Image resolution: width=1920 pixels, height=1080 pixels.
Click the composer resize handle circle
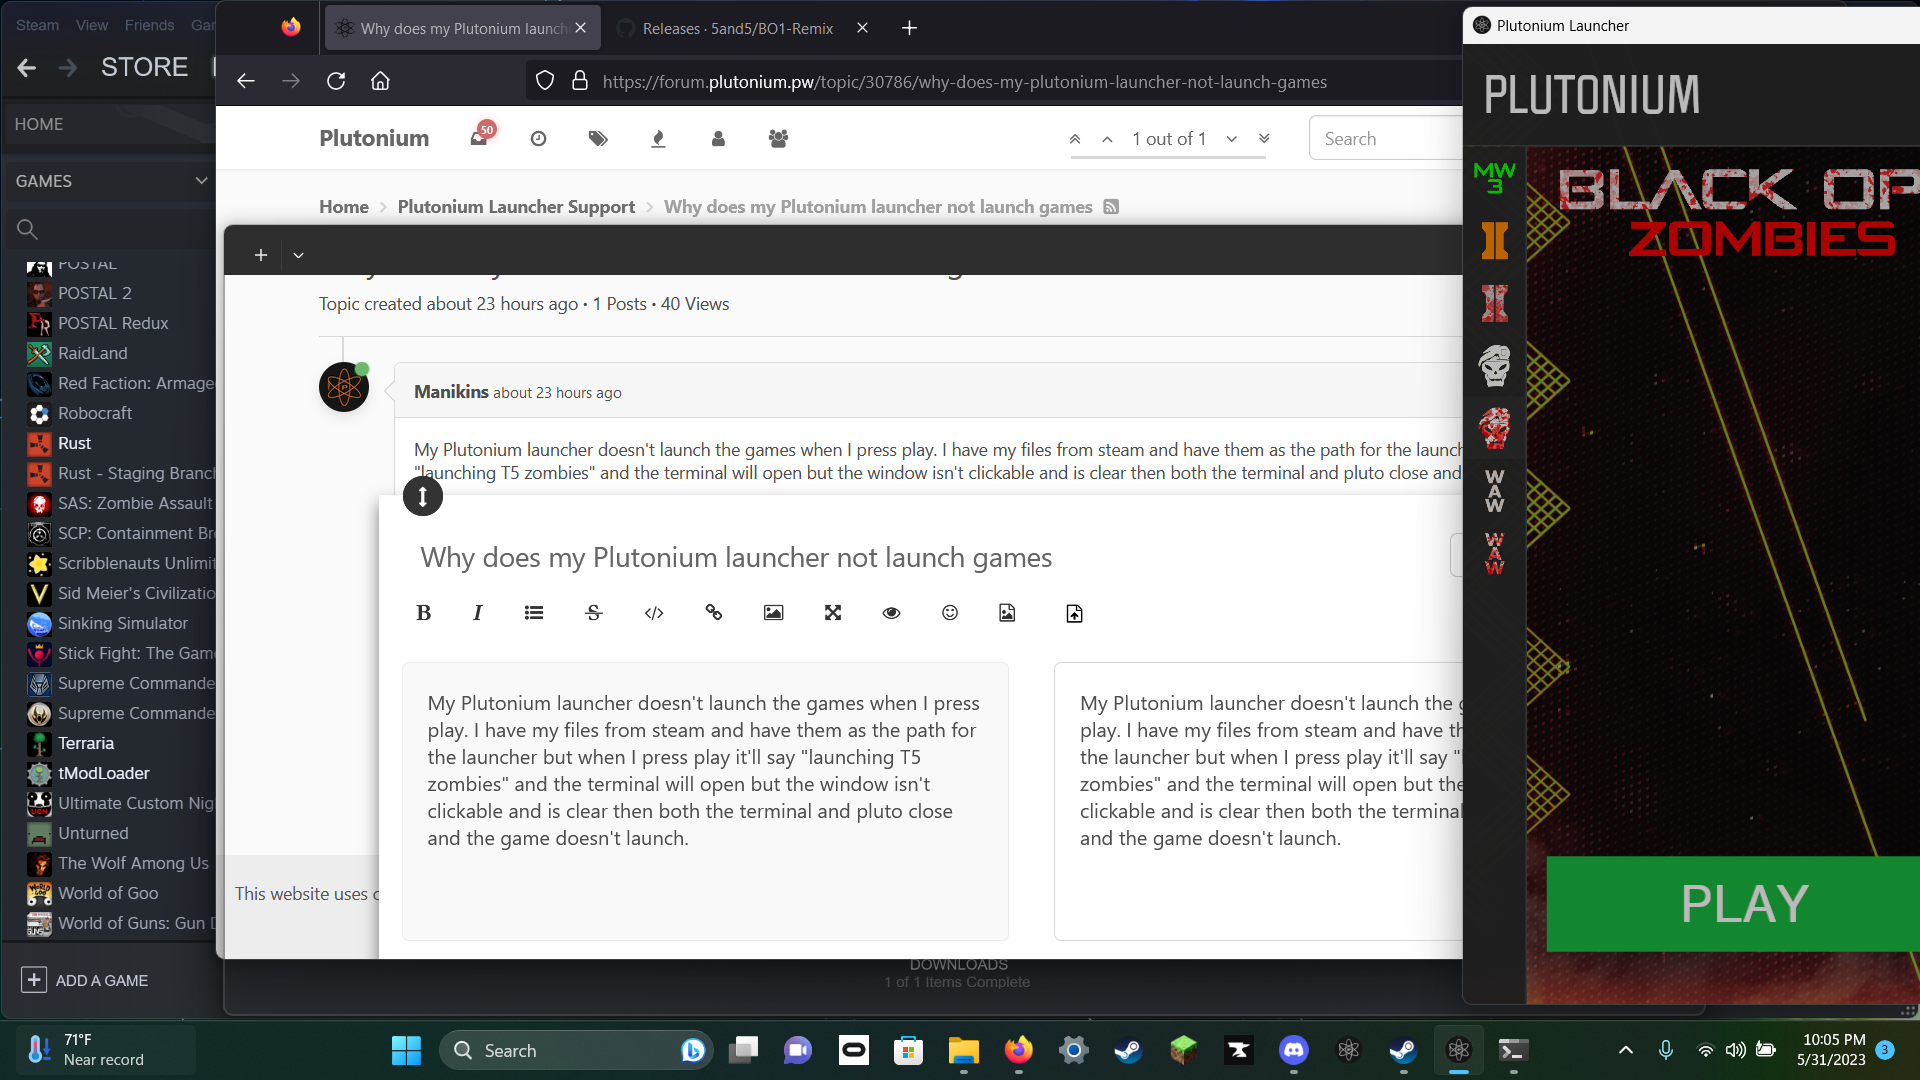pos(423,496)
